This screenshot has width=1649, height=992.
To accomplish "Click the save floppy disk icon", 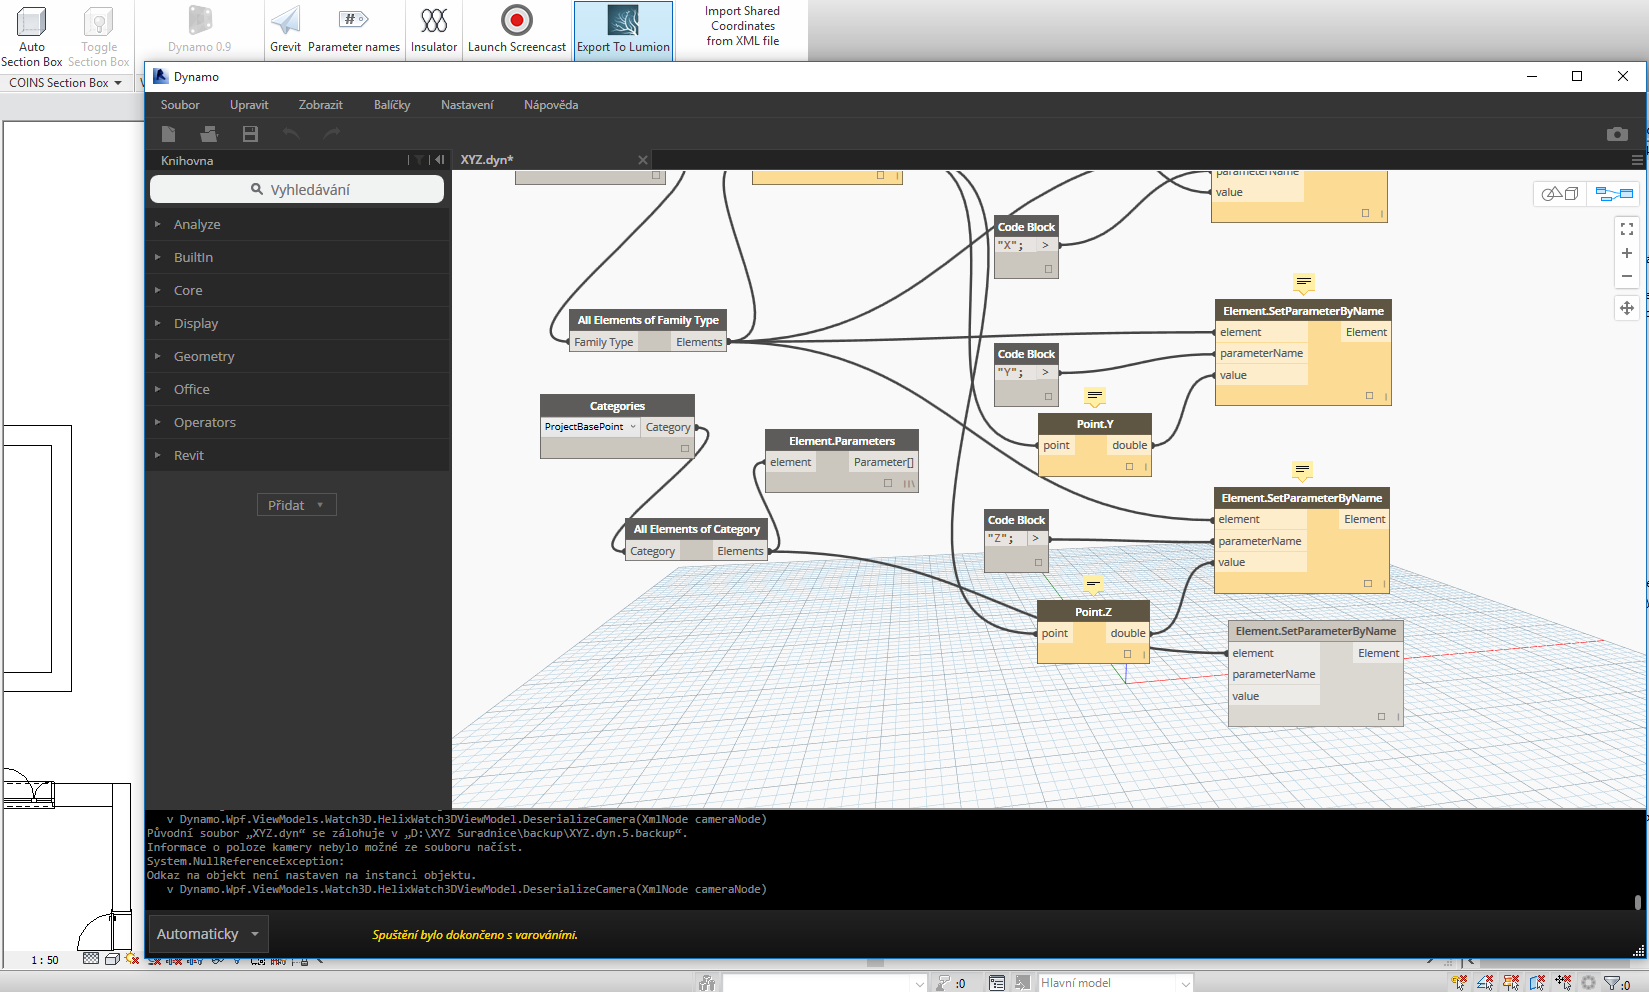I will 250,134.
